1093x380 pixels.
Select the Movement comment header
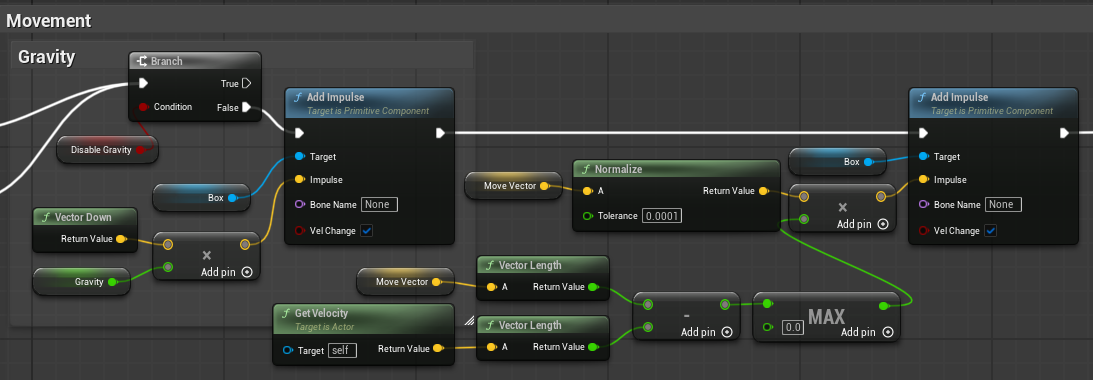[x=48, y=20]
